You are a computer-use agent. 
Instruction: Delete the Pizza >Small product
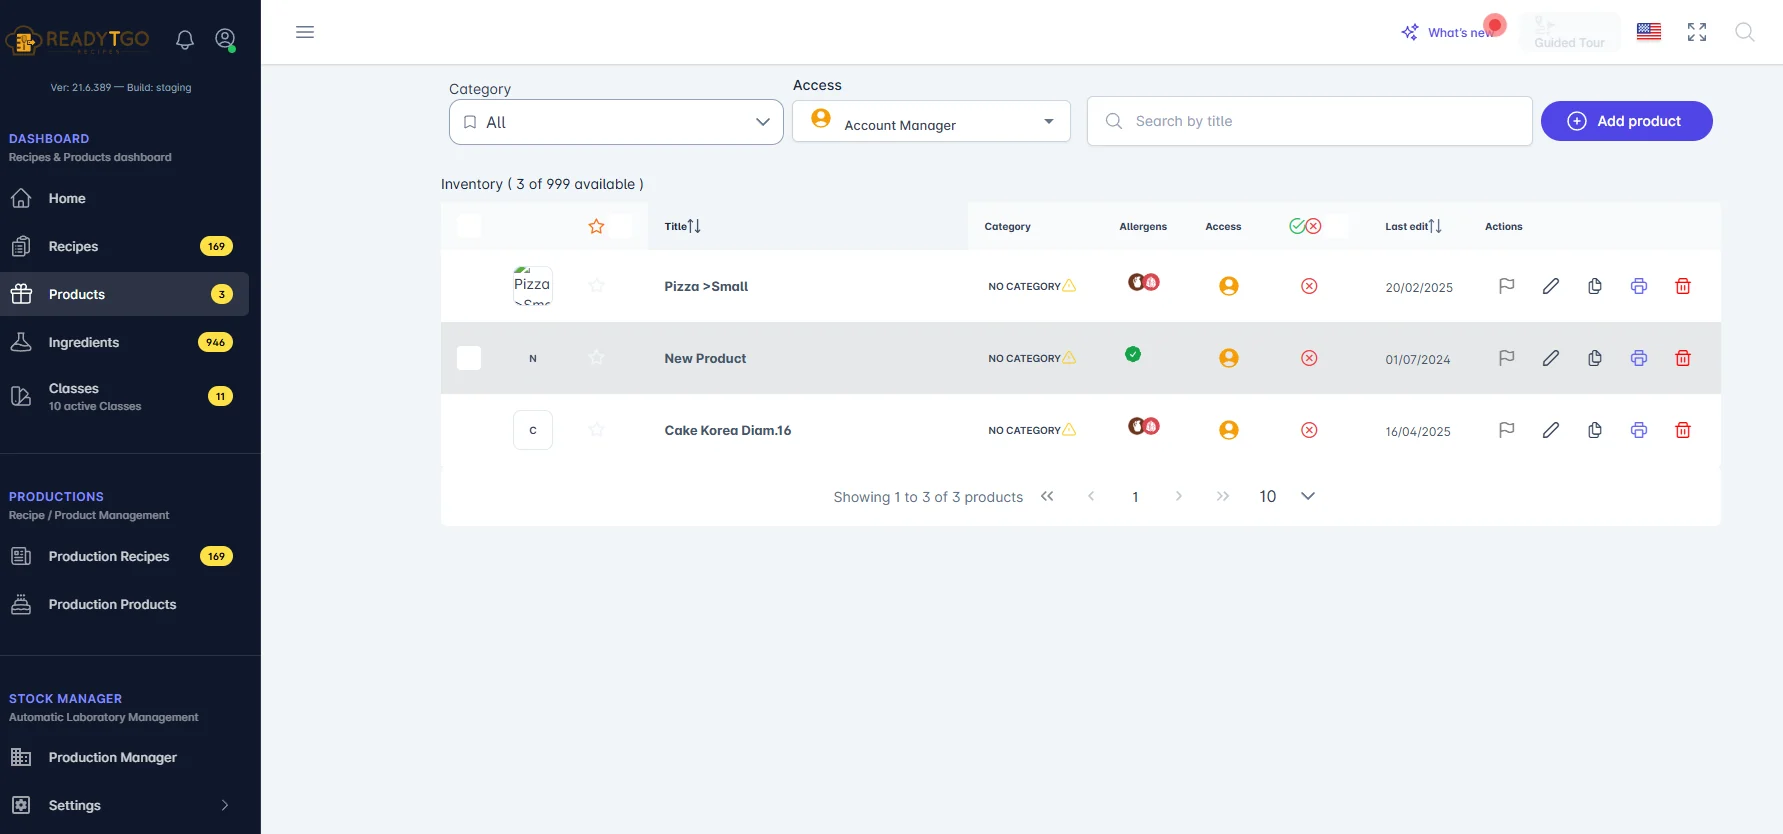click(1683, 286)
